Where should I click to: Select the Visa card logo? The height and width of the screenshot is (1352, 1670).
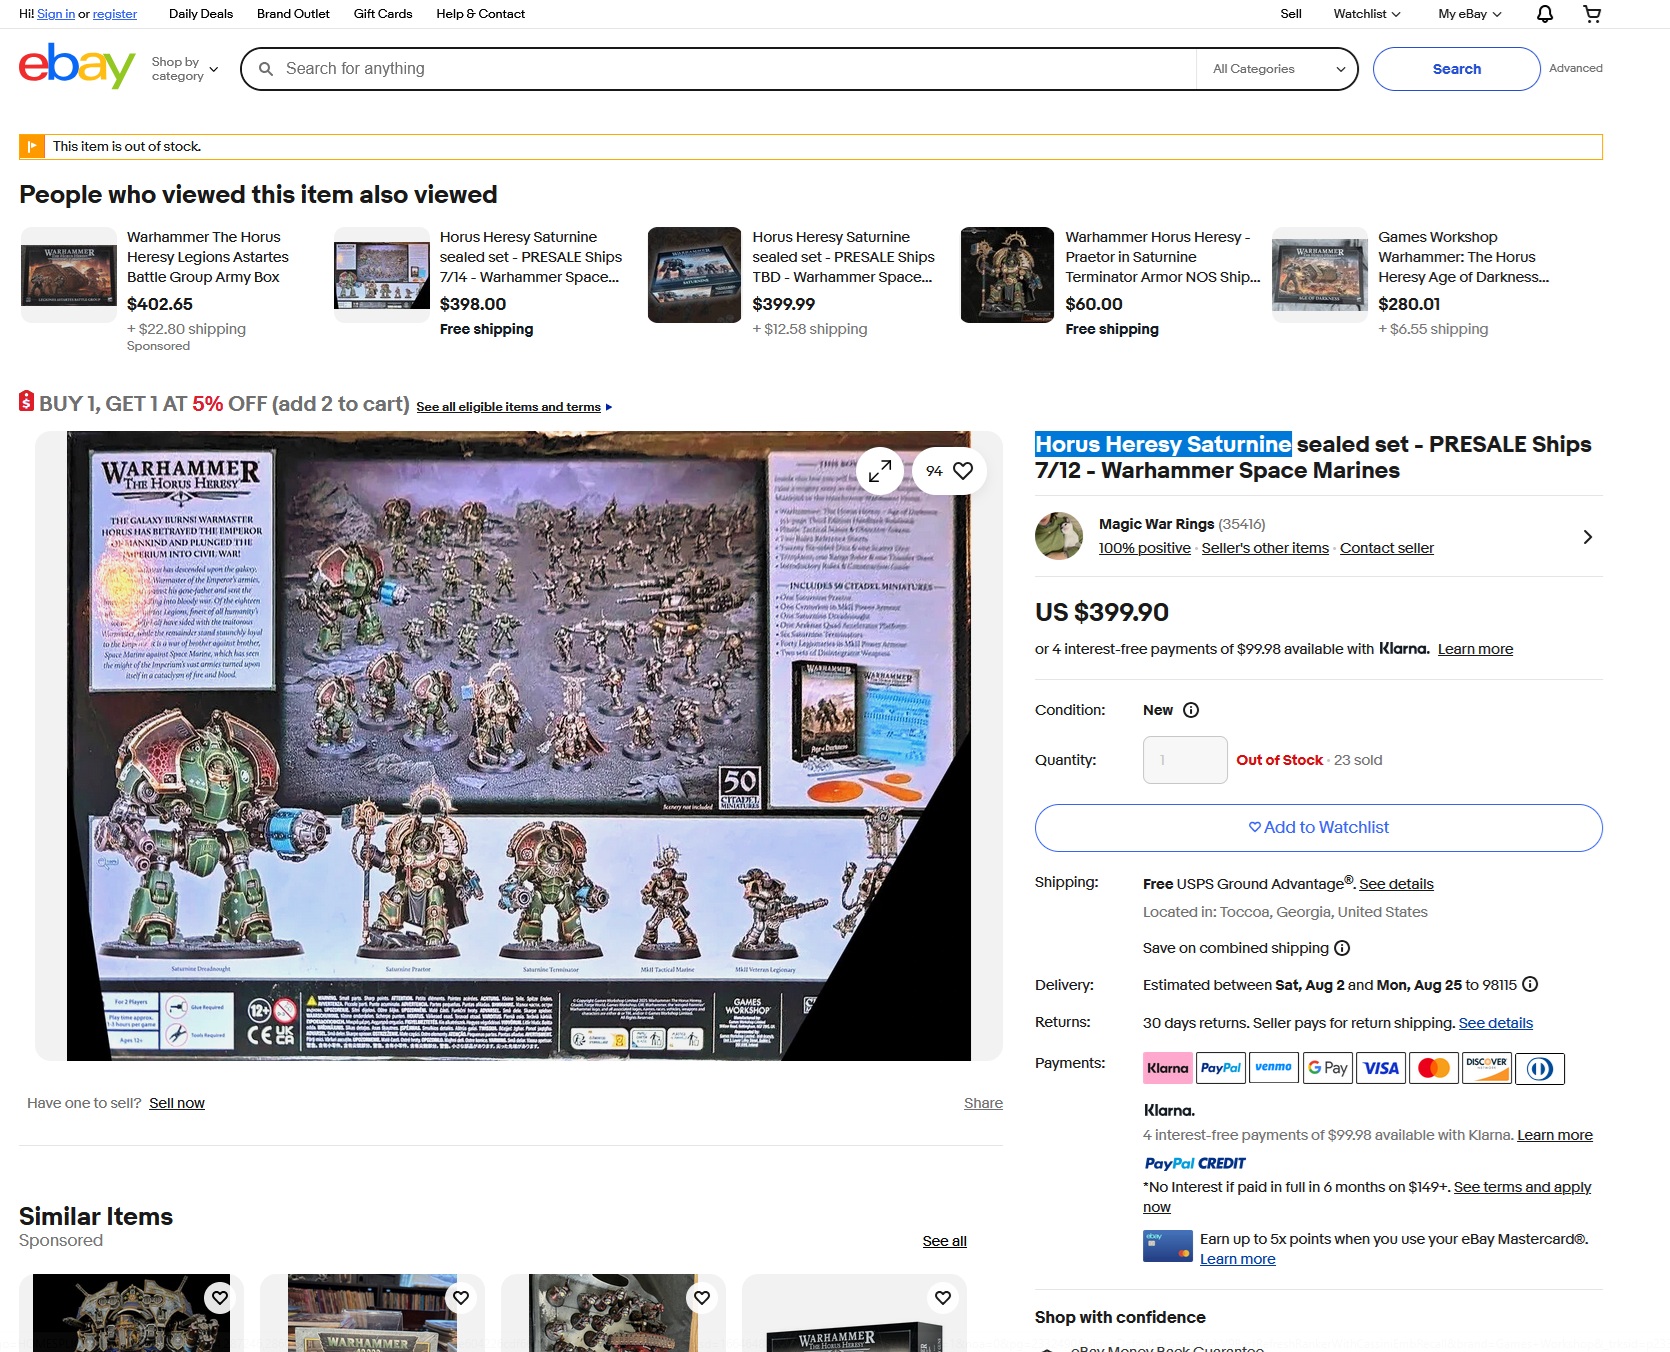click(x=1381, y=1068)
